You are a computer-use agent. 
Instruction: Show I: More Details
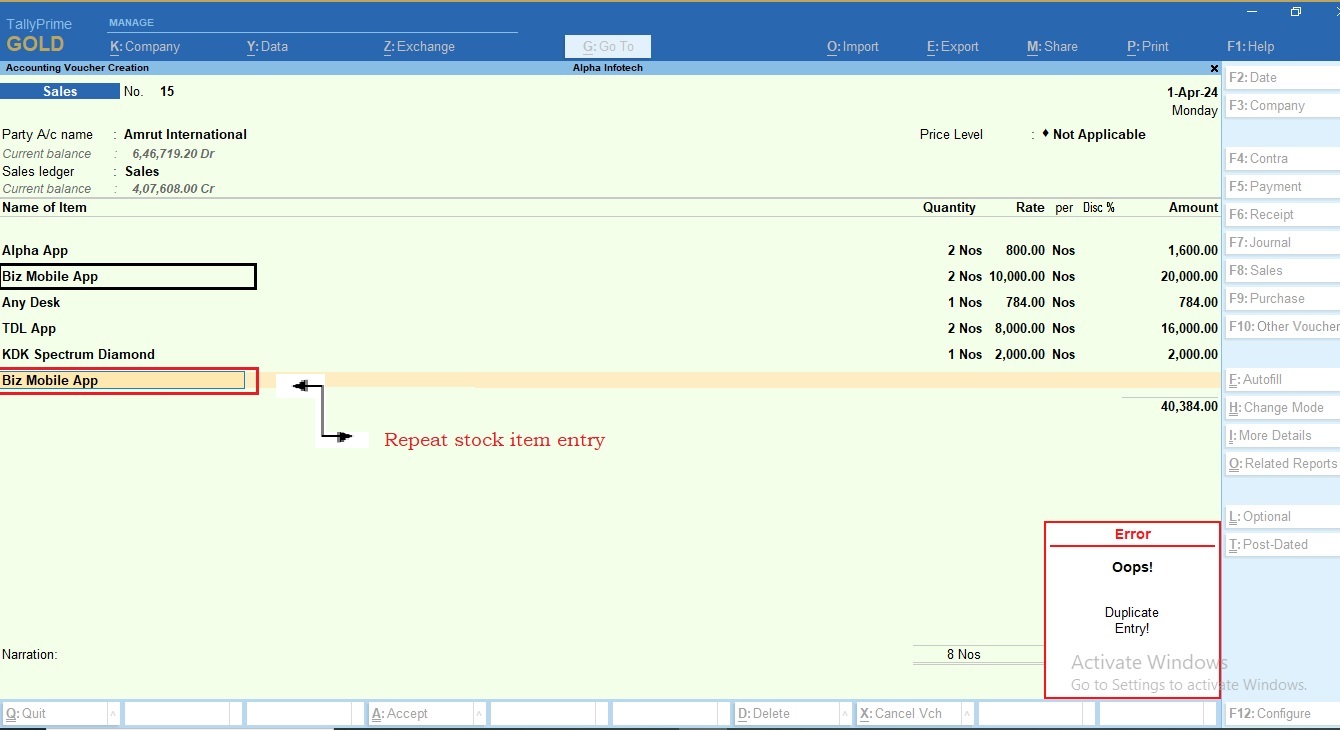[1268, 435]
